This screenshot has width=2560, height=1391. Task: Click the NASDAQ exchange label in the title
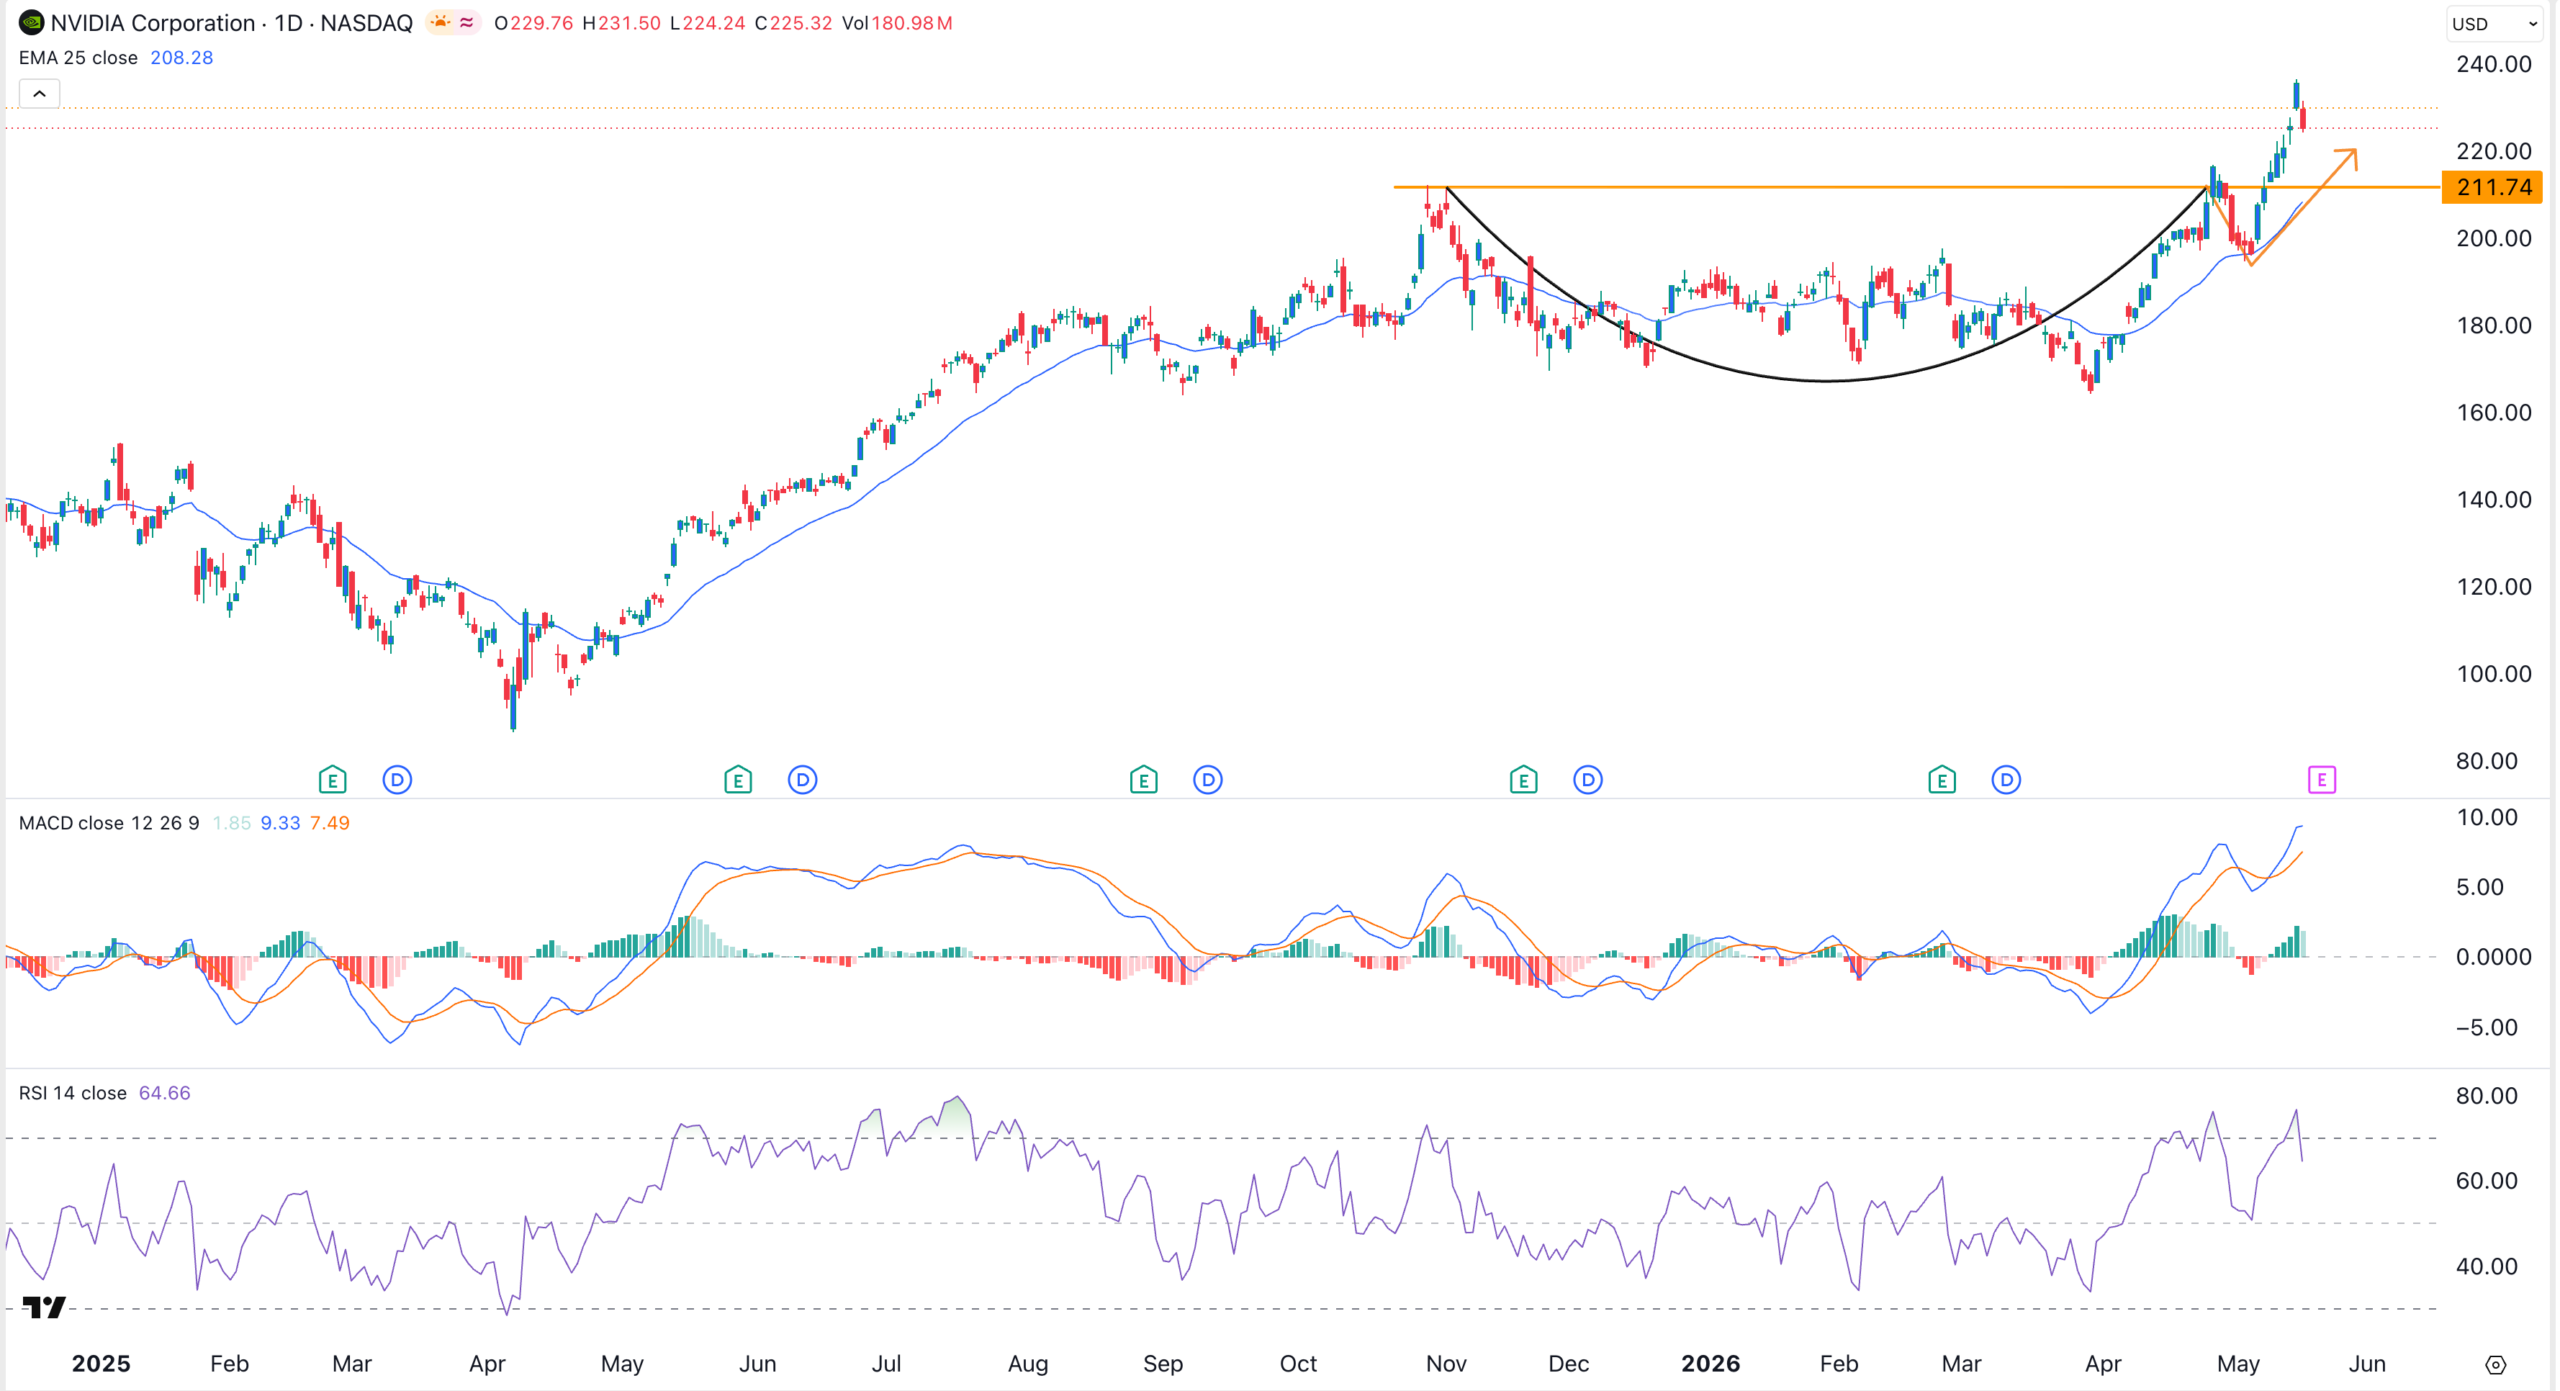click(x=366, y=23)
